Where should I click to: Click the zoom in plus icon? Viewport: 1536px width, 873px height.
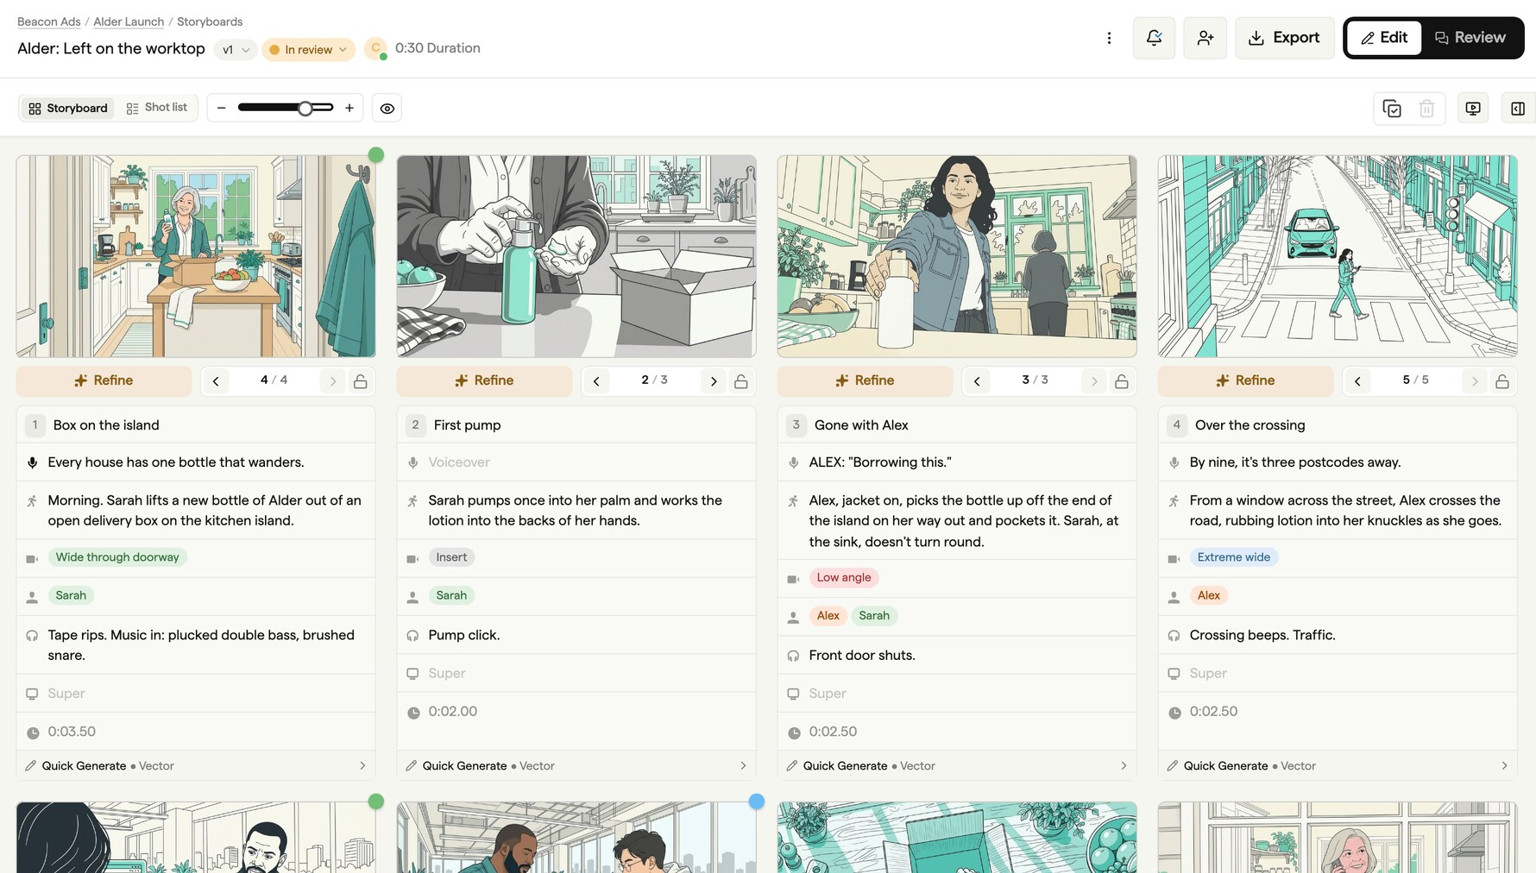(x=349, y=108)
